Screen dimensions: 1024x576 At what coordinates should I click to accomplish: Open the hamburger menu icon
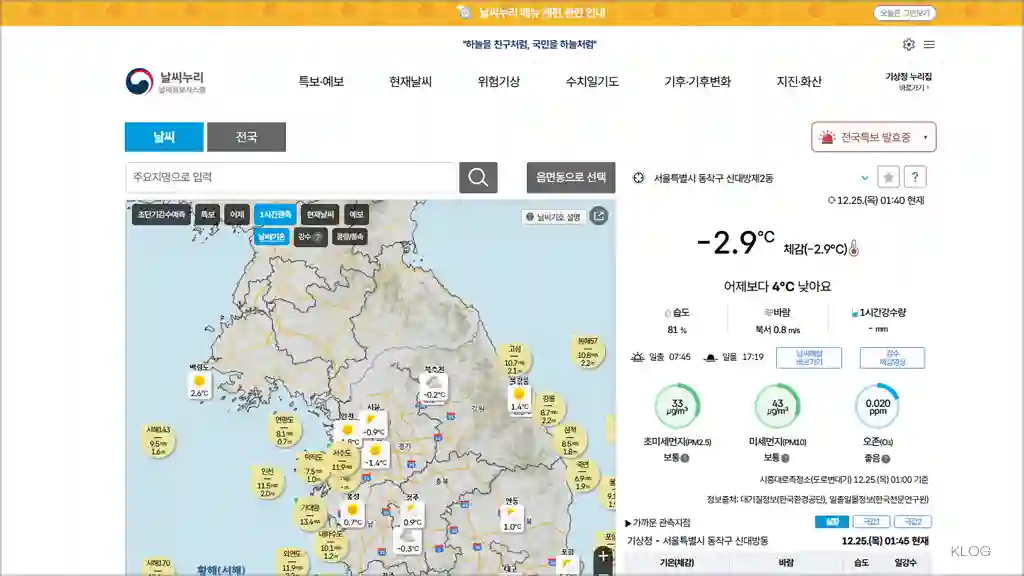click(x=930, y=45)
